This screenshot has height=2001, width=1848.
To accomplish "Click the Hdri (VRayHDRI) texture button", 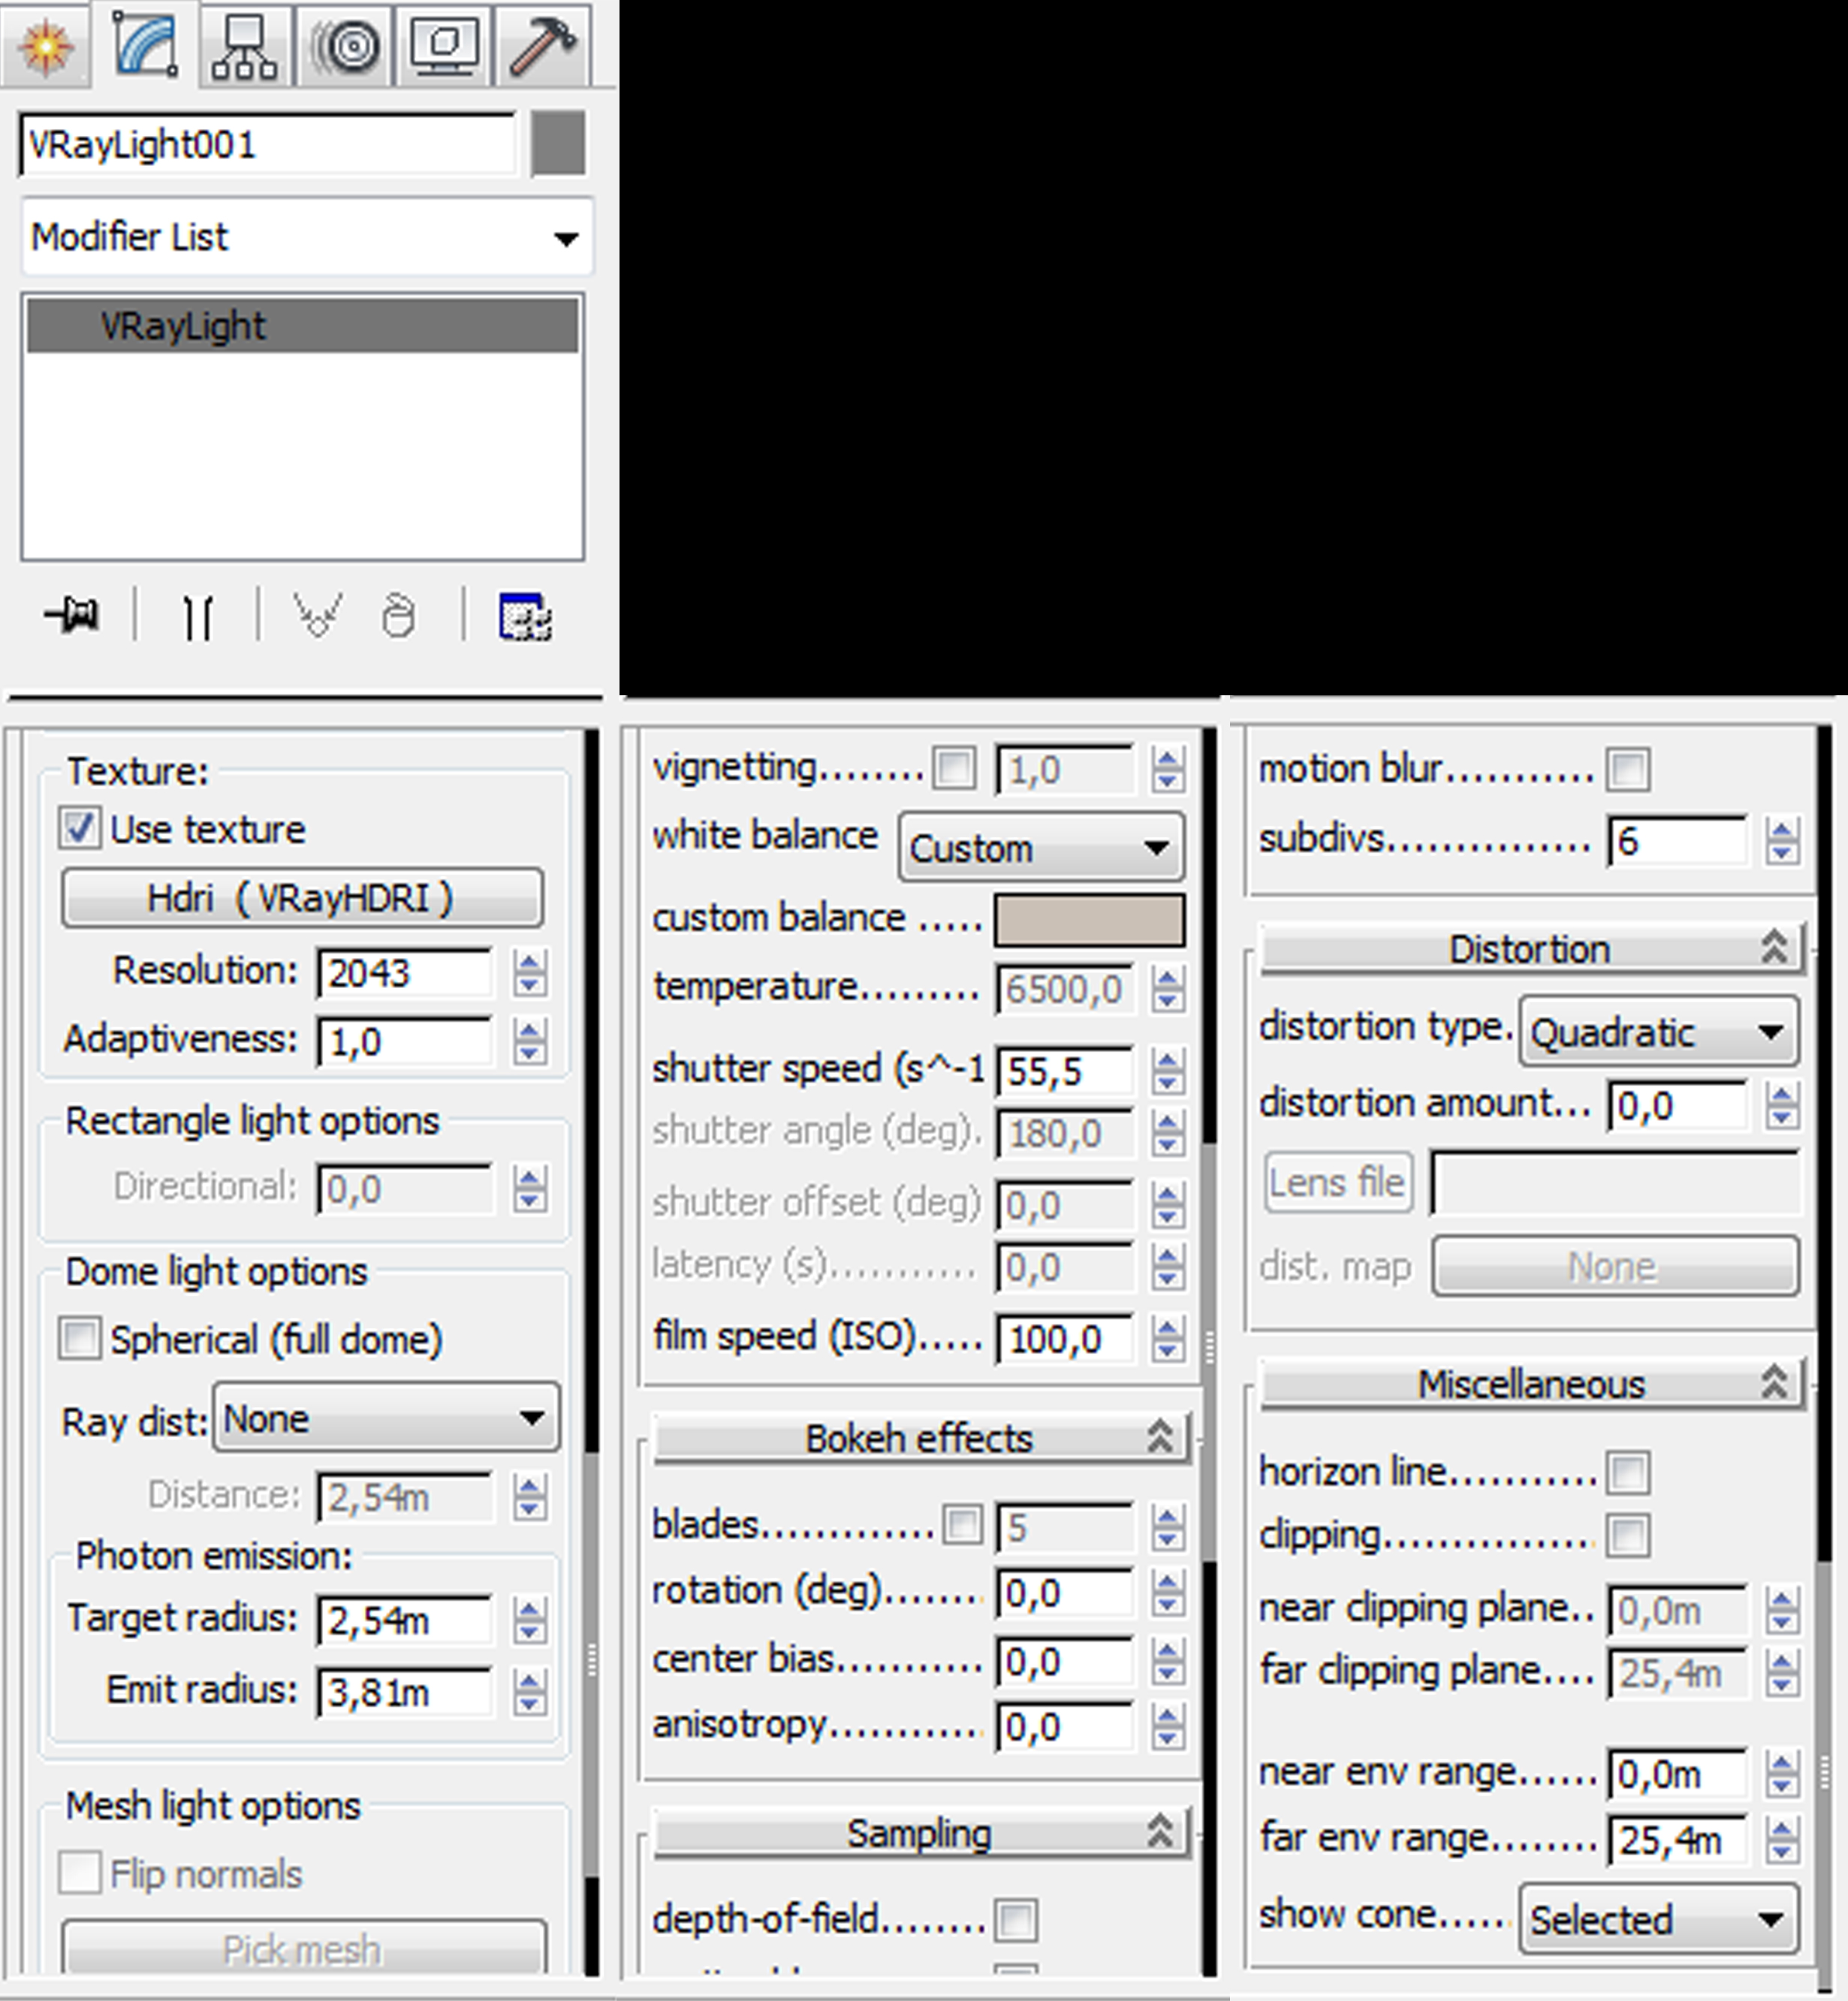I will 302,898.
